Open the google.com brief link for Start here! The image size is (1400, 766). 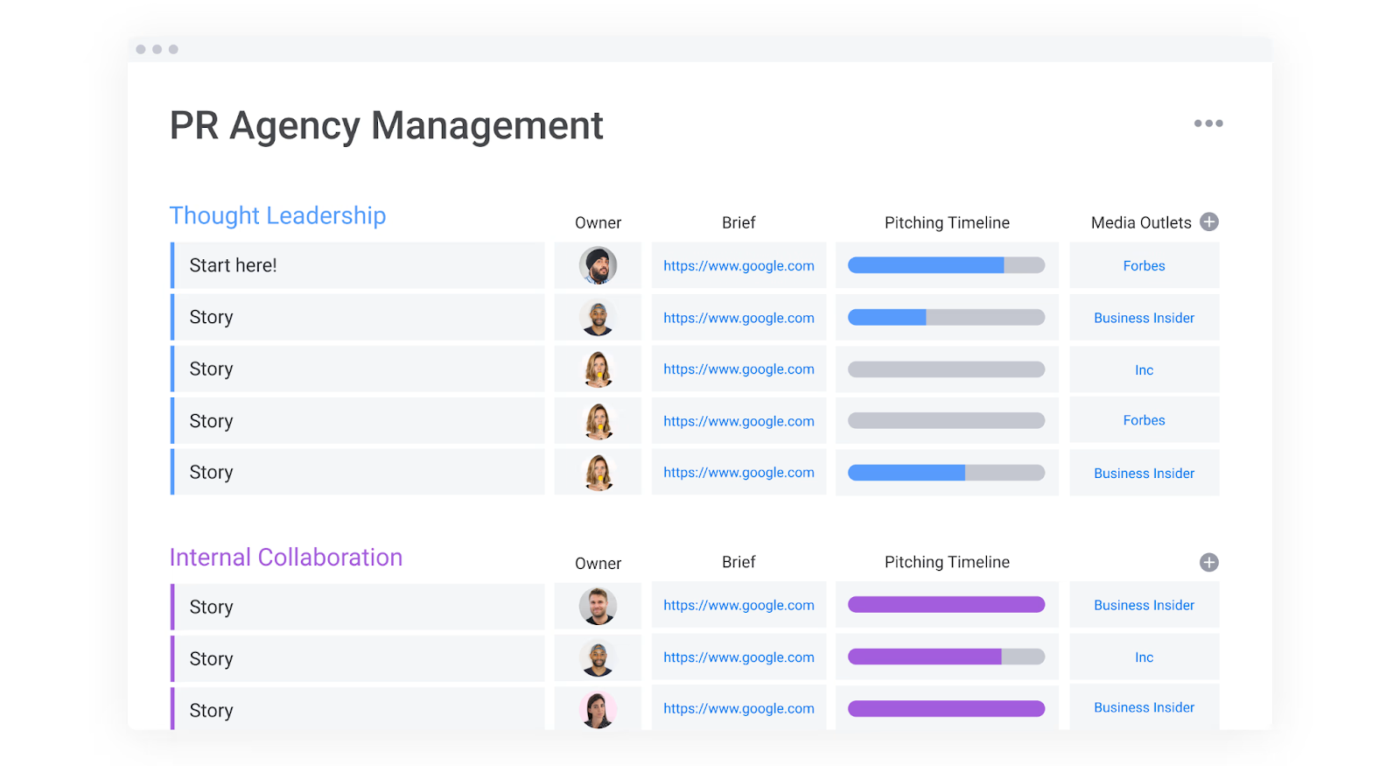738,266
